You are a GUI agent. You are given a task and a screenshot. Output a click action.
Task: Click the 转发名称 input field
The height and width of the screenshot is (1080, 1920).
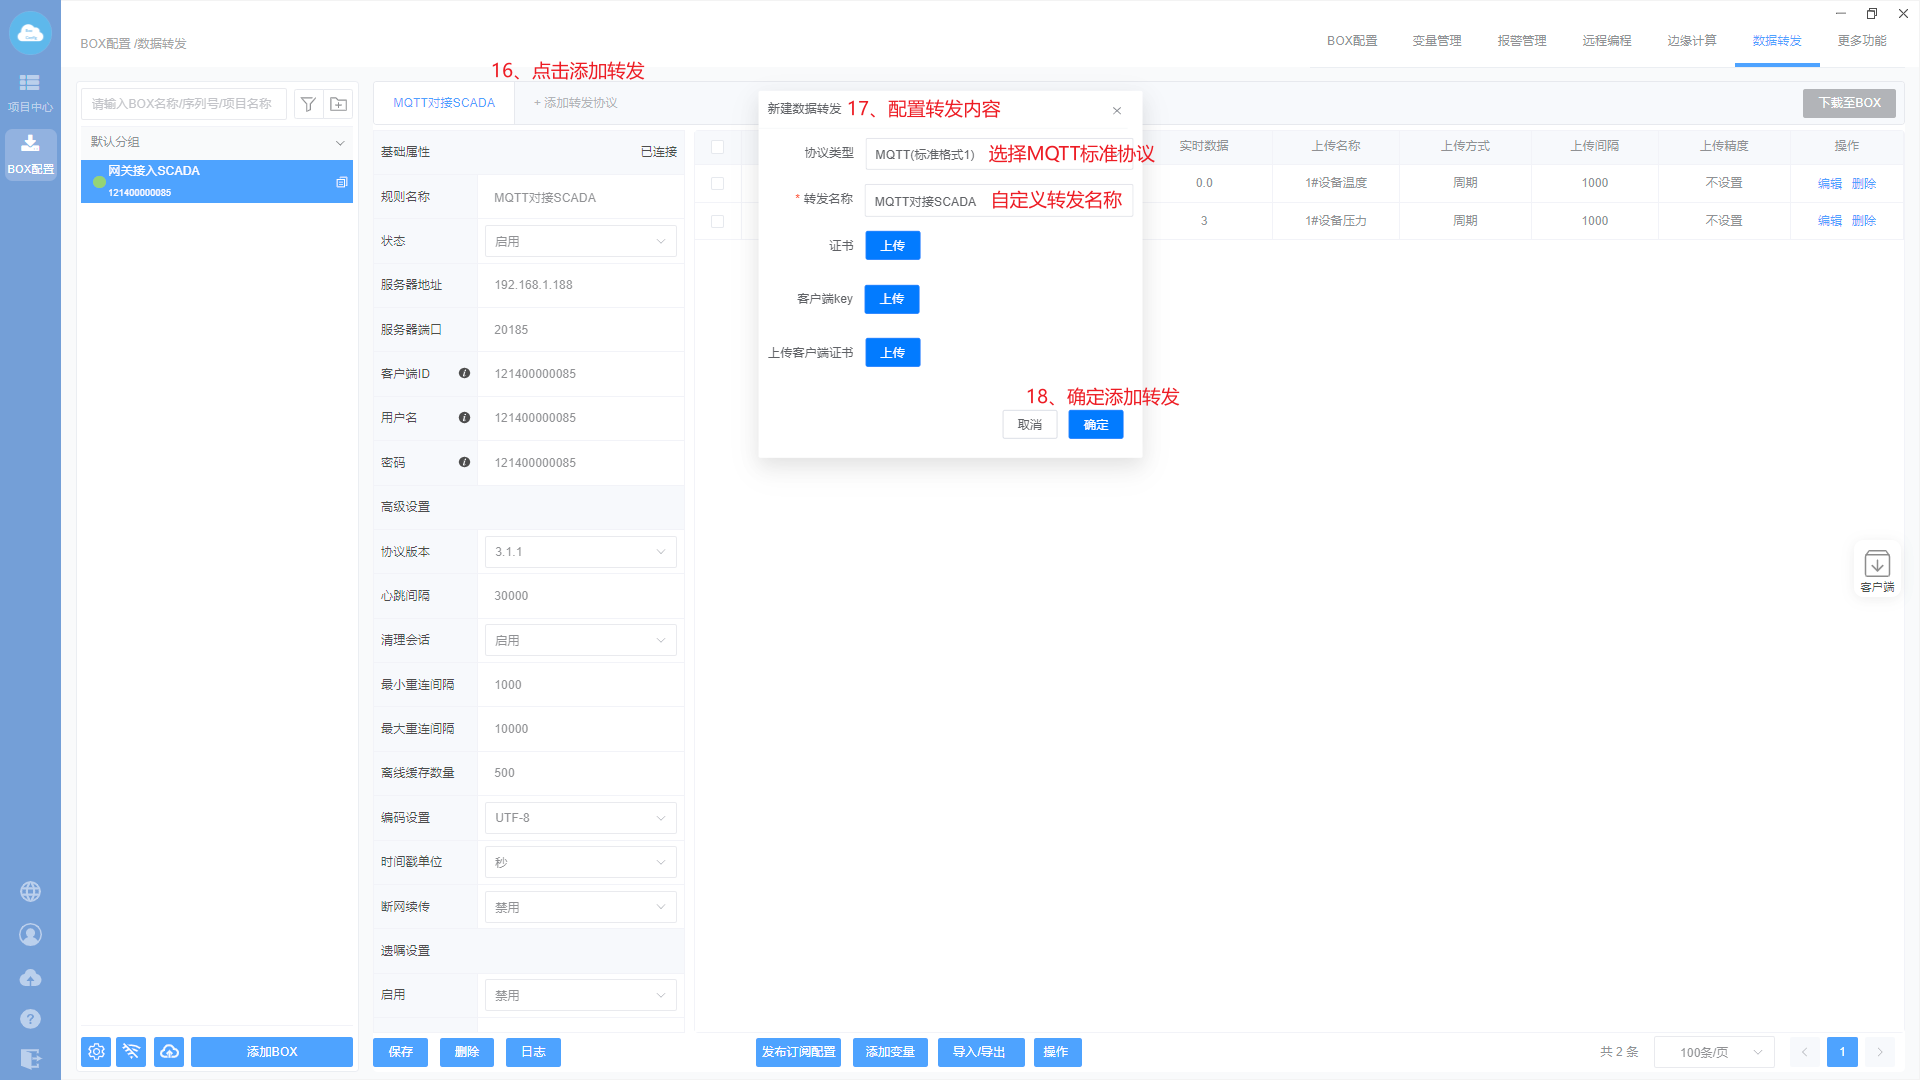tap(925, 201)
